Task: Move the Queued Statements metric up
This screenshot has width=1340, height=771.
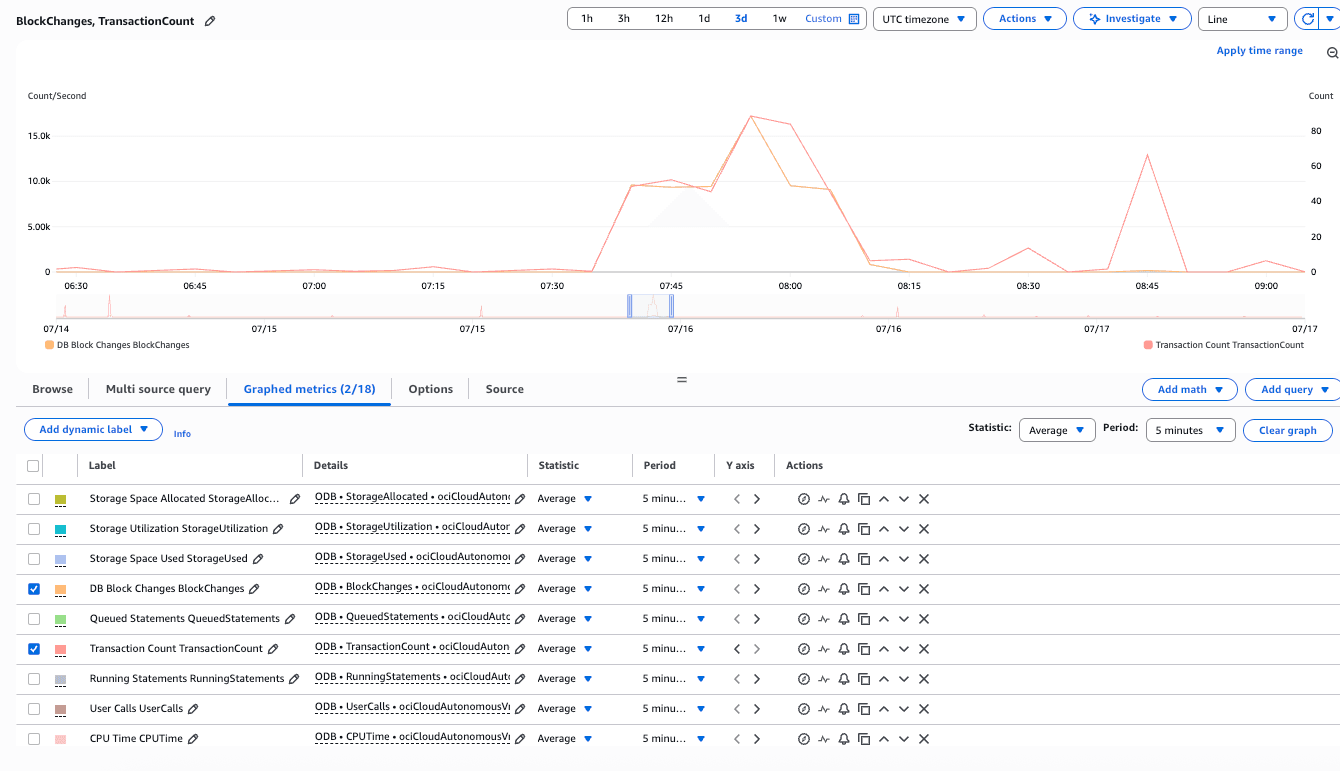Action: (x=883, y=618)
